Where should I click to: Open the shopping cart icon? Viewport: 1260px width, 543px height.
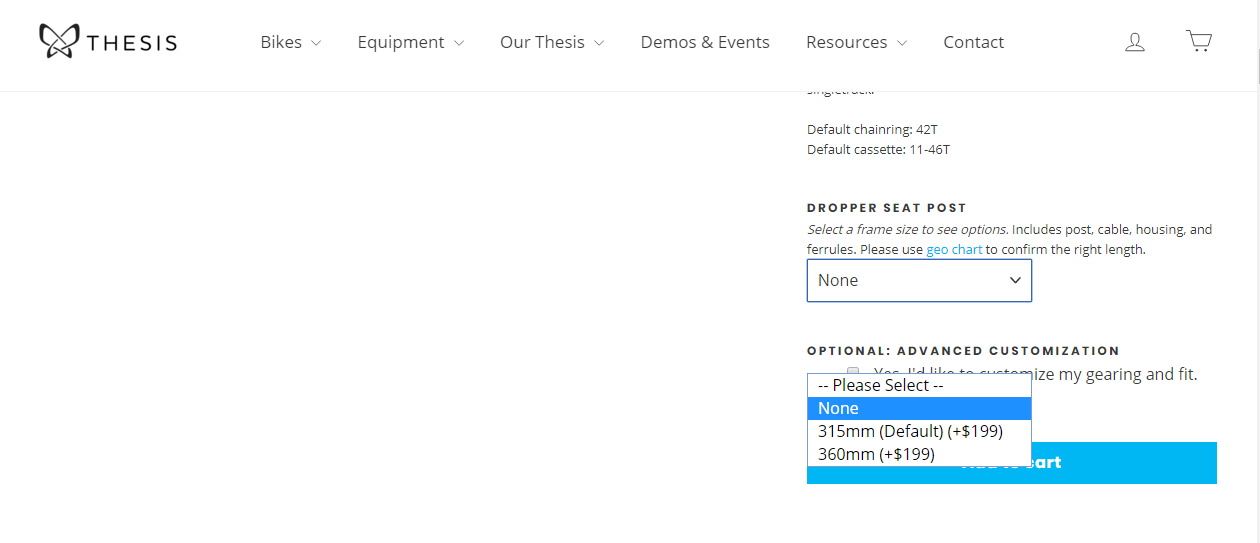point(1199,41)
